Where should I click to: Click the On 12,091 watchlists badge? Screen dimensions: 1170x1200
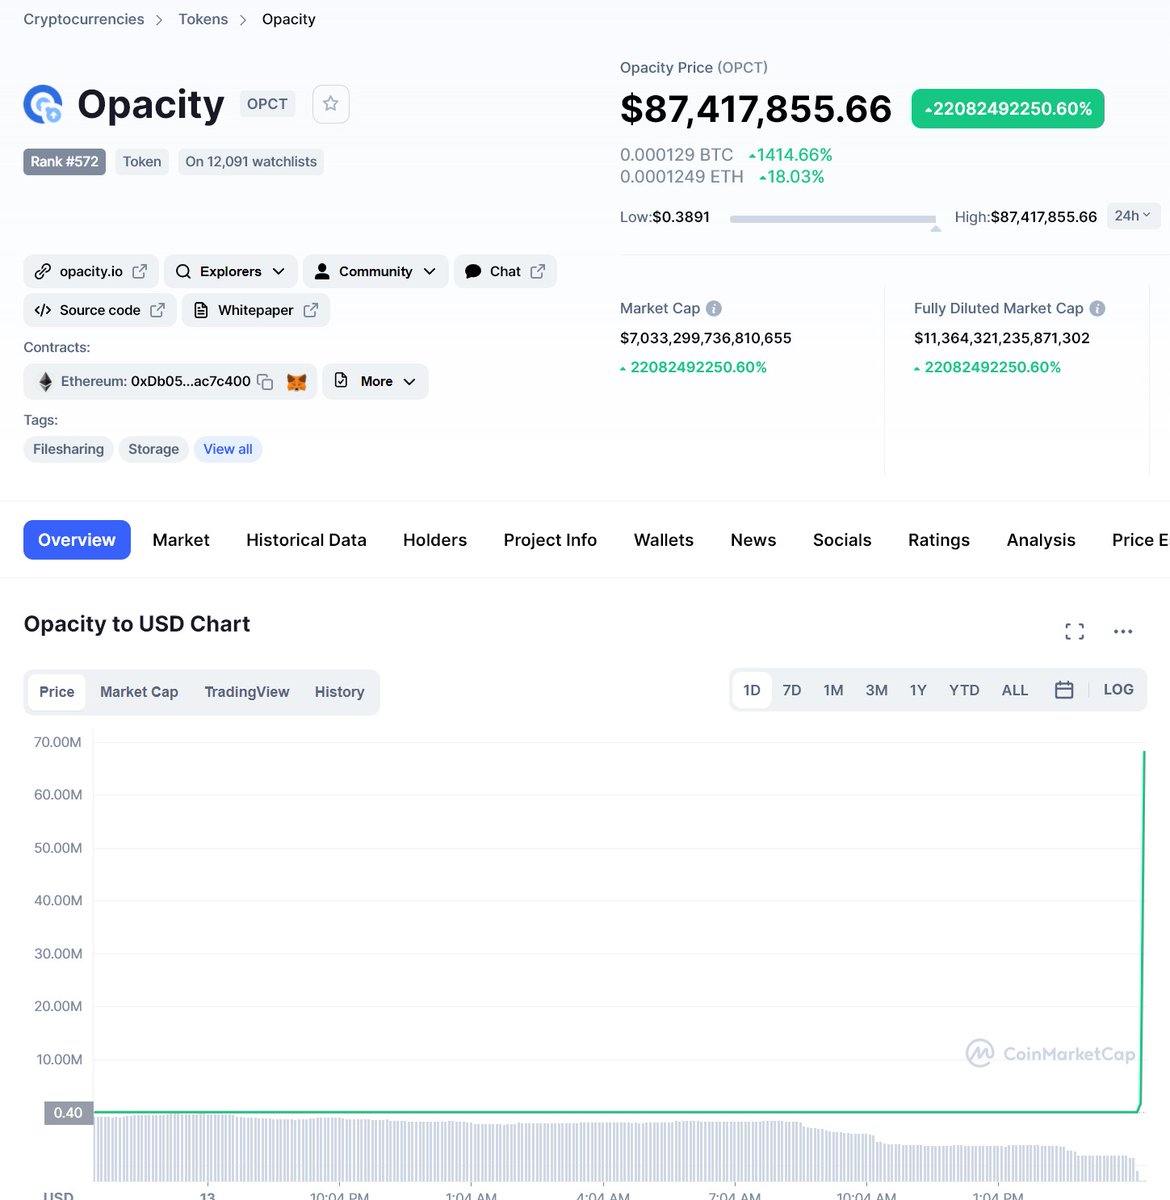tap(251, 162)
